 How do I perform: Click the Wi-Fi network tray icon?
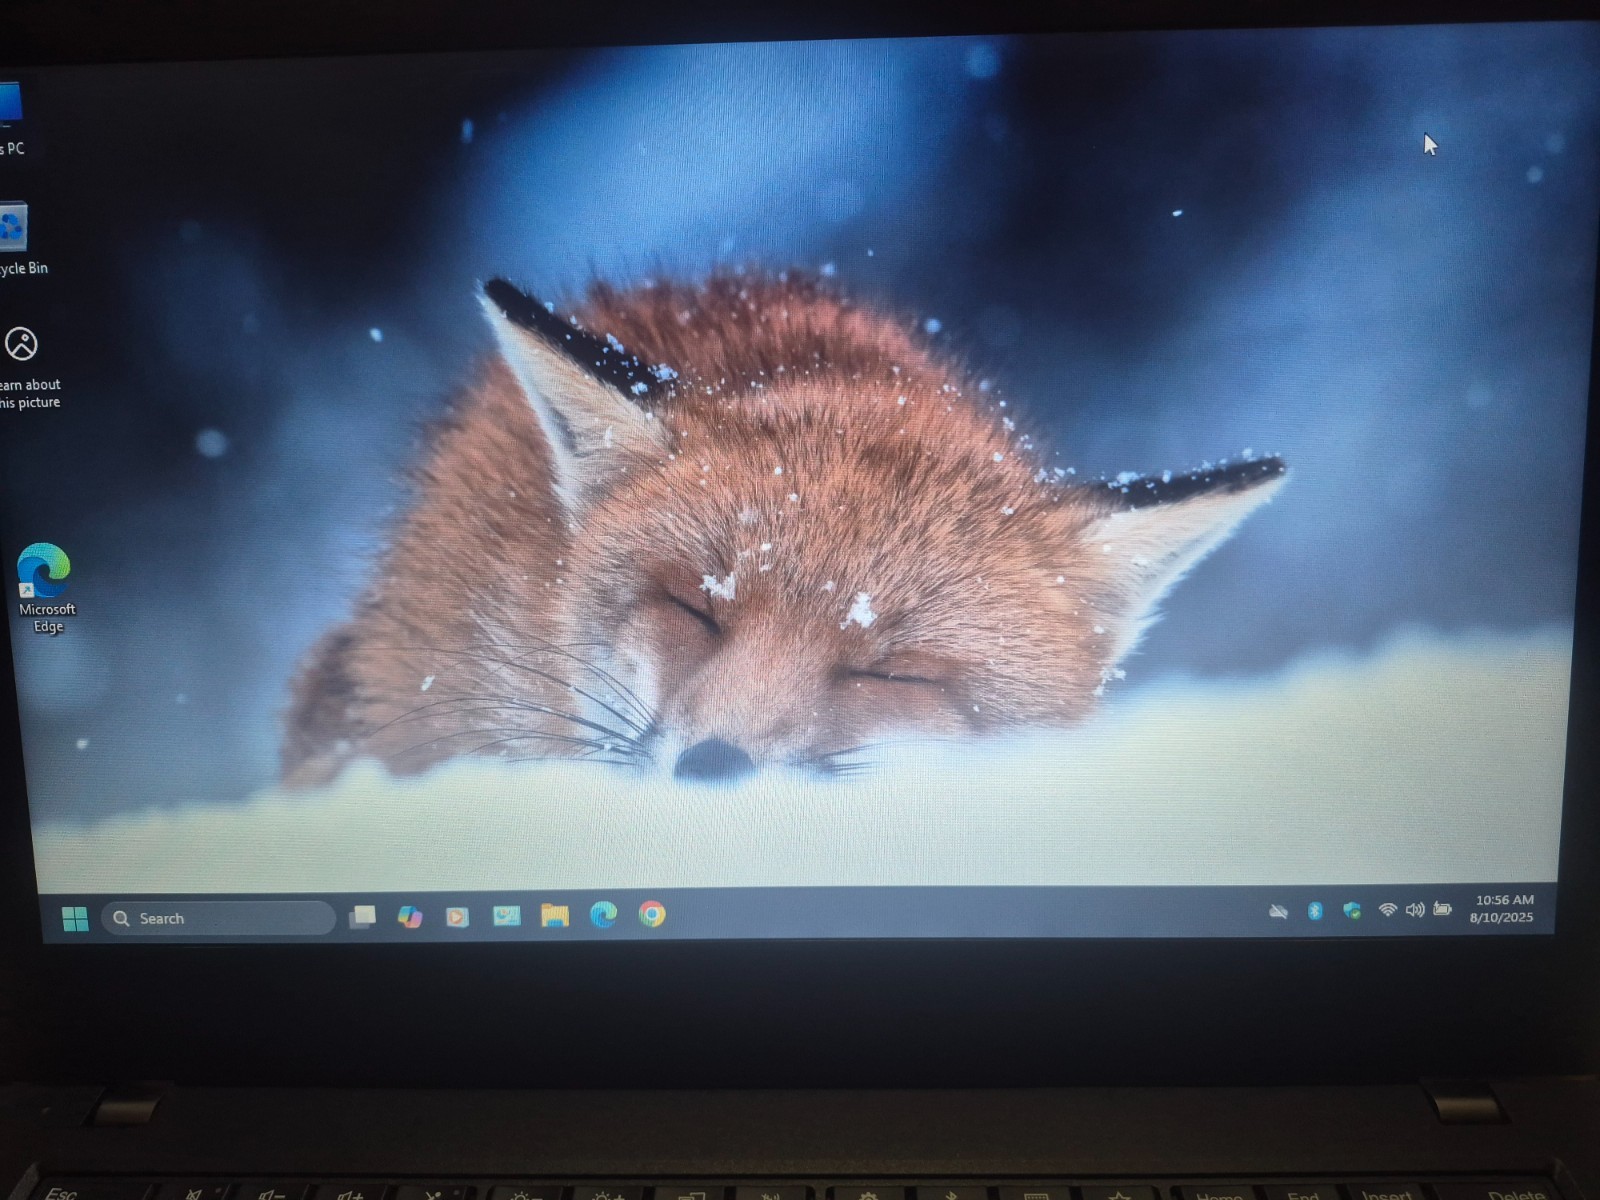coord(1387,910)
